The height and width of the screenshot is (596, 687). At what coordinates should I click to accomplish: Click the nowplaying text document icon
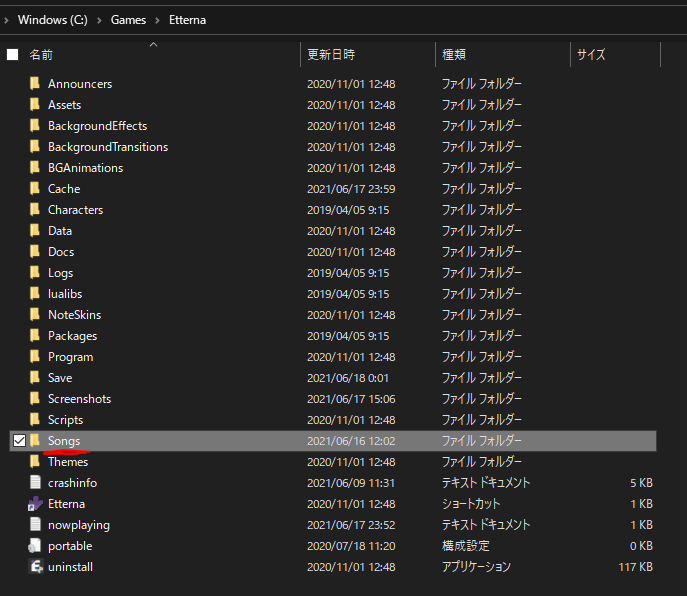(x=35, y=525)
